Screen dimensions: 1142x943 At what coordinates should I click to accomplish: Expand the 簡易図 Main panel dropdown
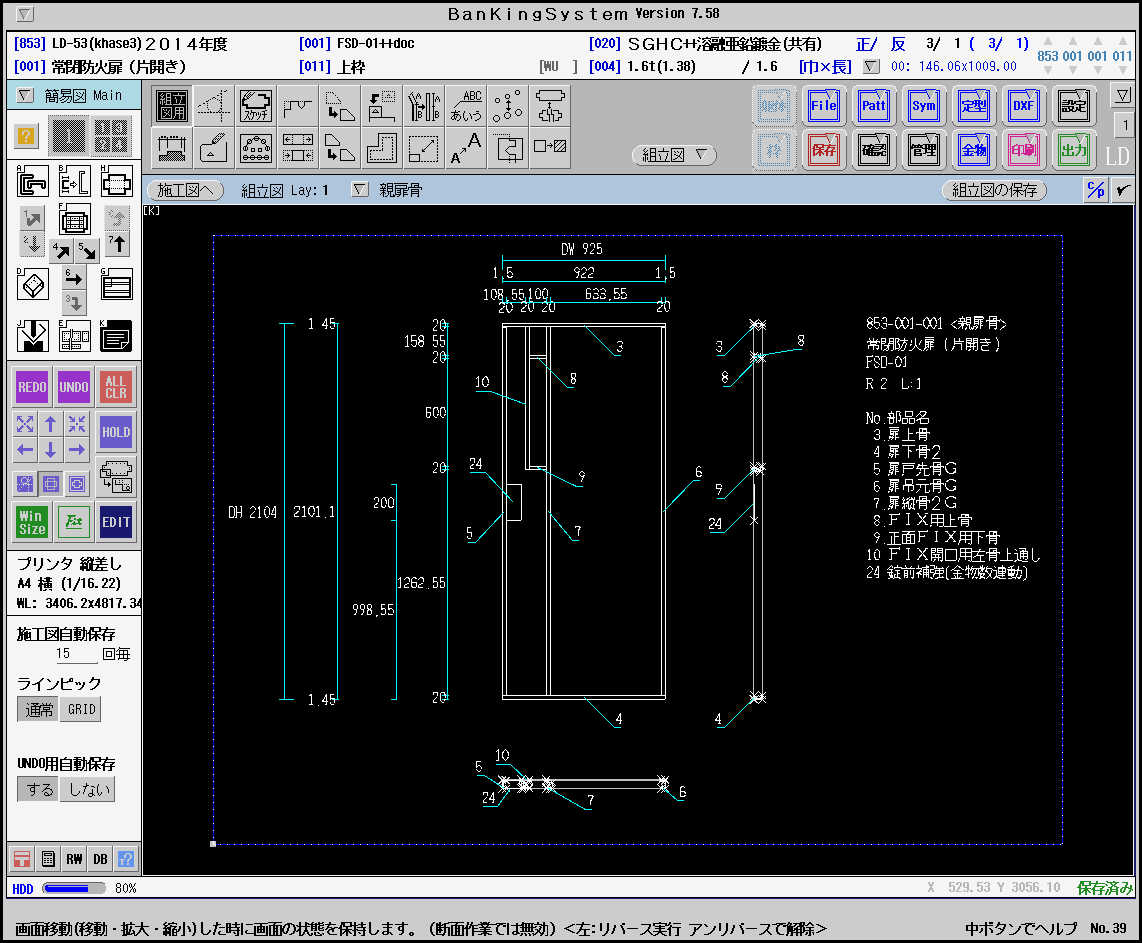click(x=25, y=95)
